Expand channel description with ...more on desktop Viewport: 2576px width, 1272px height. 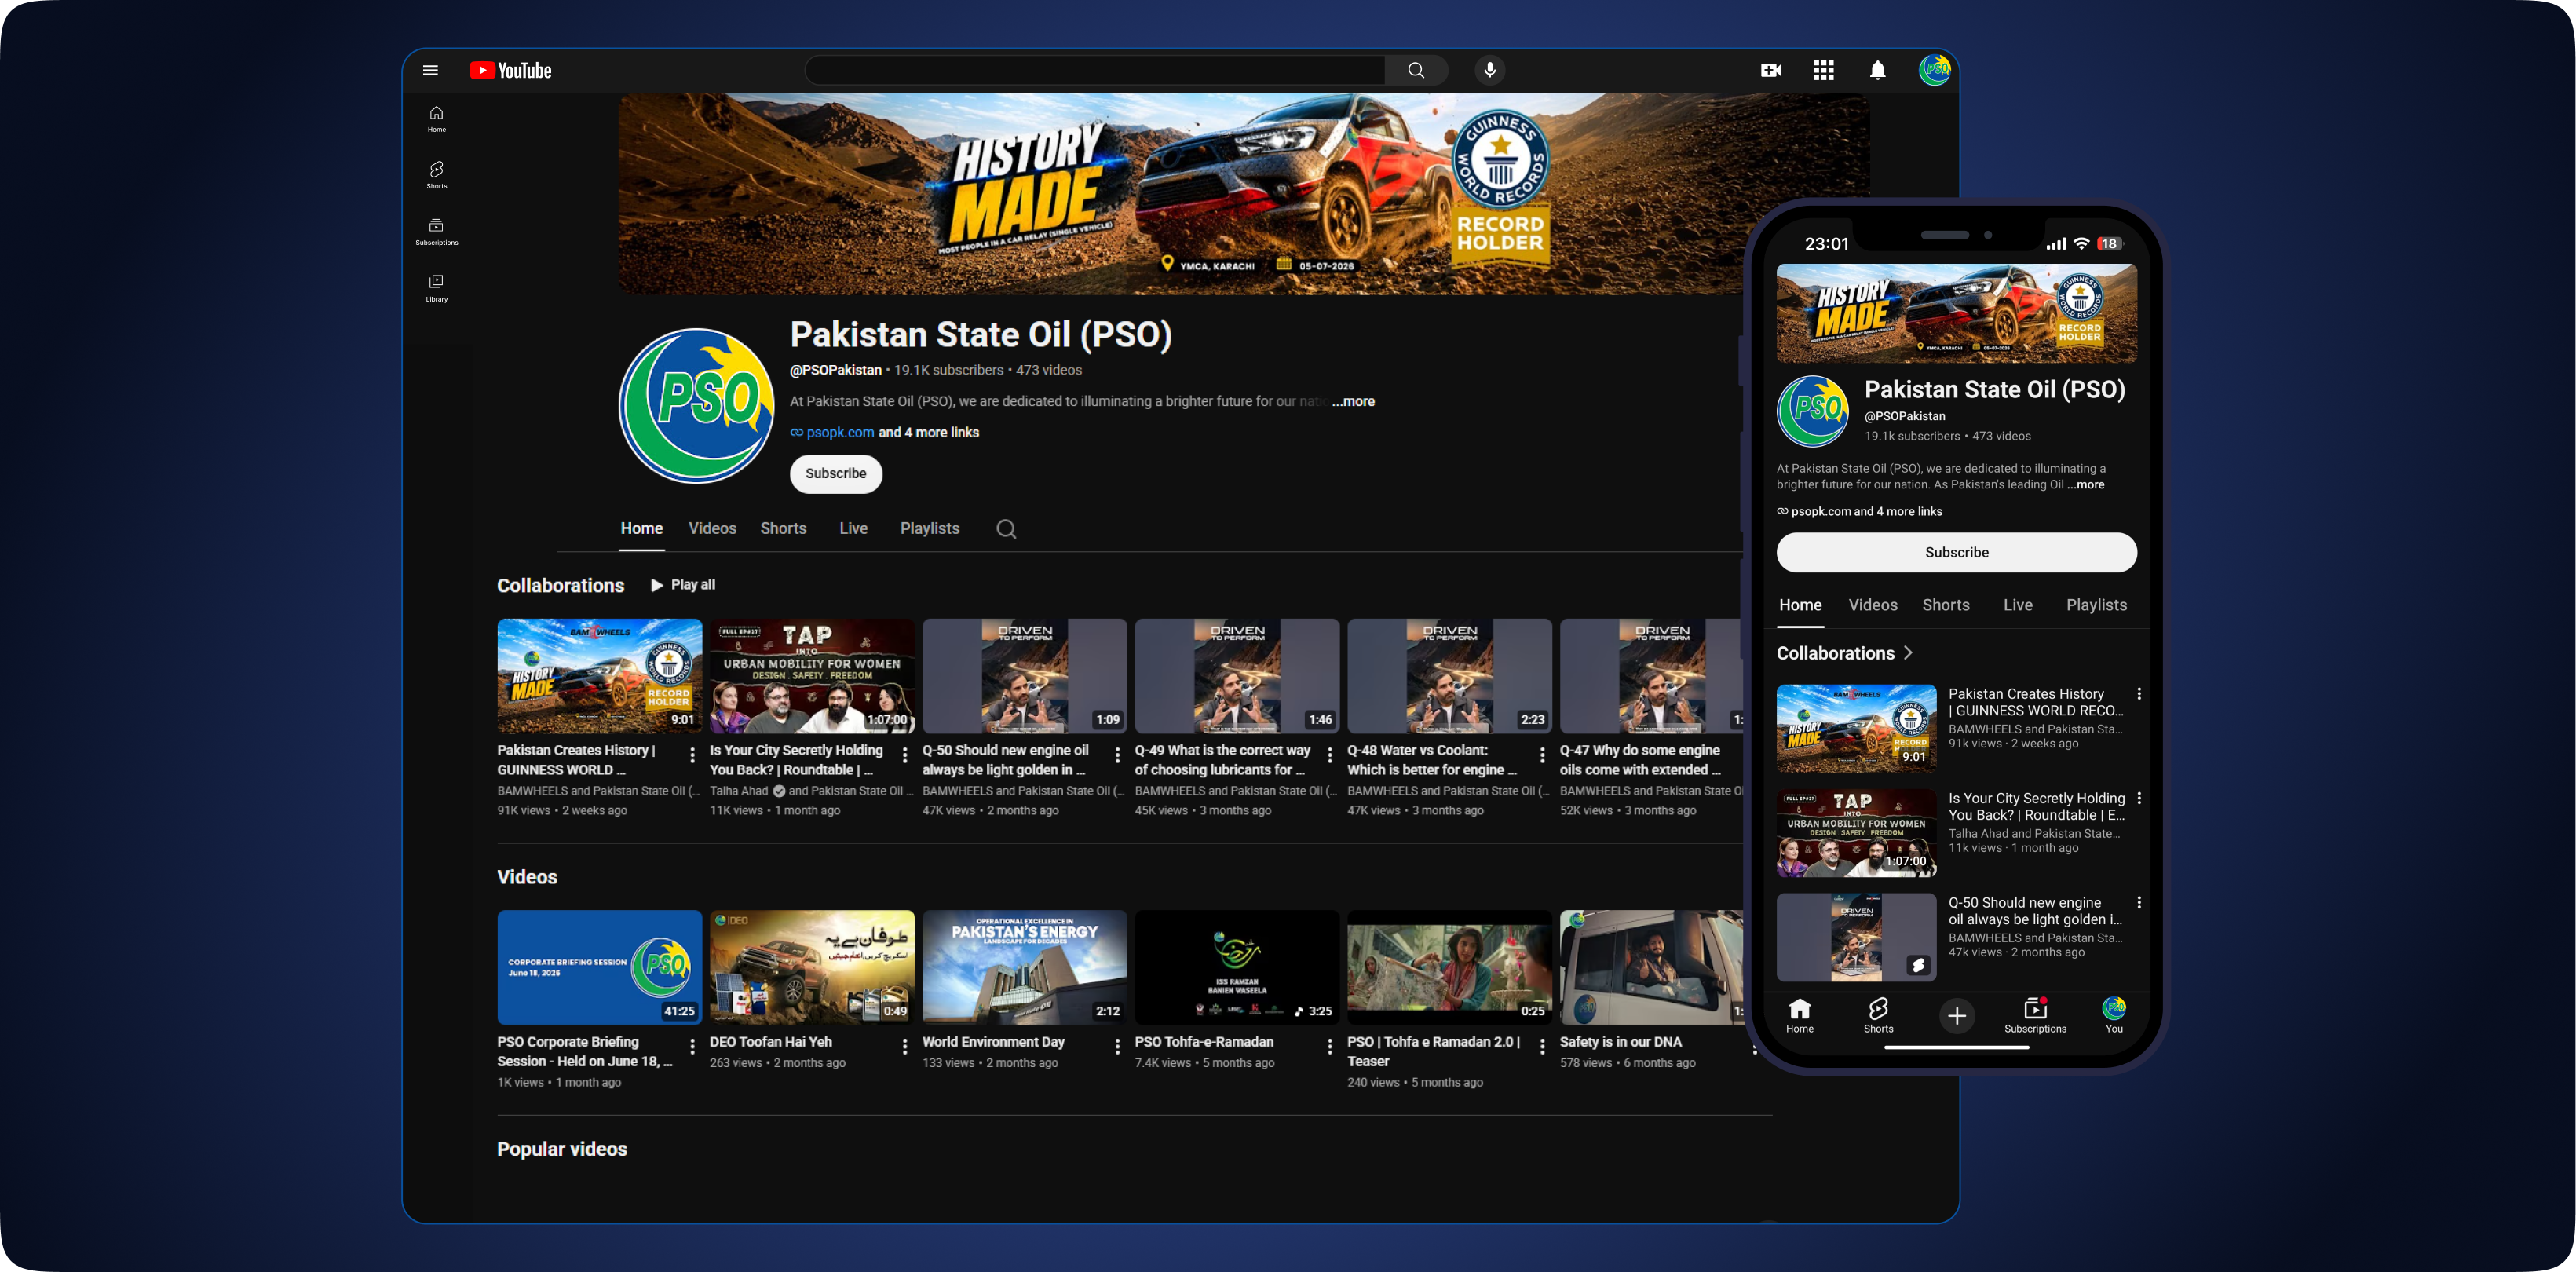(1353, 401)
